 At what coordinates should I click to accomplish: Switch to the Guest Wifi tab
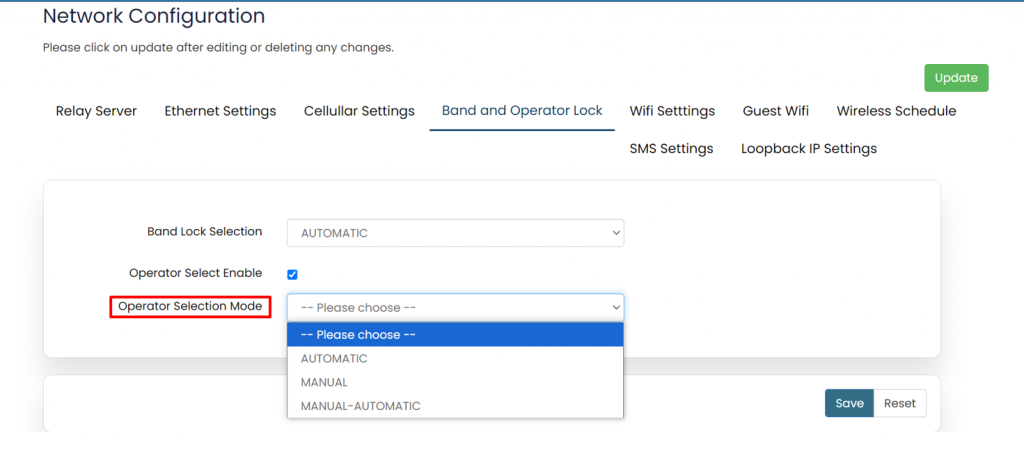point(775,111)
